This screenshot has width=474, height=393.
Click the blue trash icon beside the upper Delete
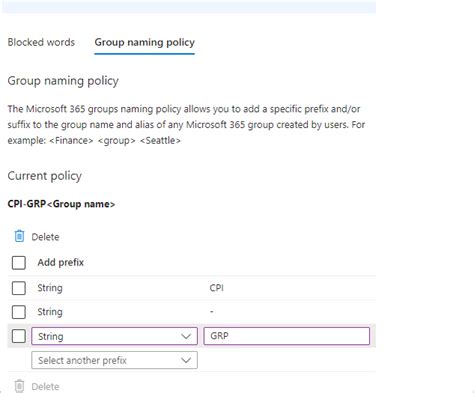pyautogui.click(x=19, y=236)
